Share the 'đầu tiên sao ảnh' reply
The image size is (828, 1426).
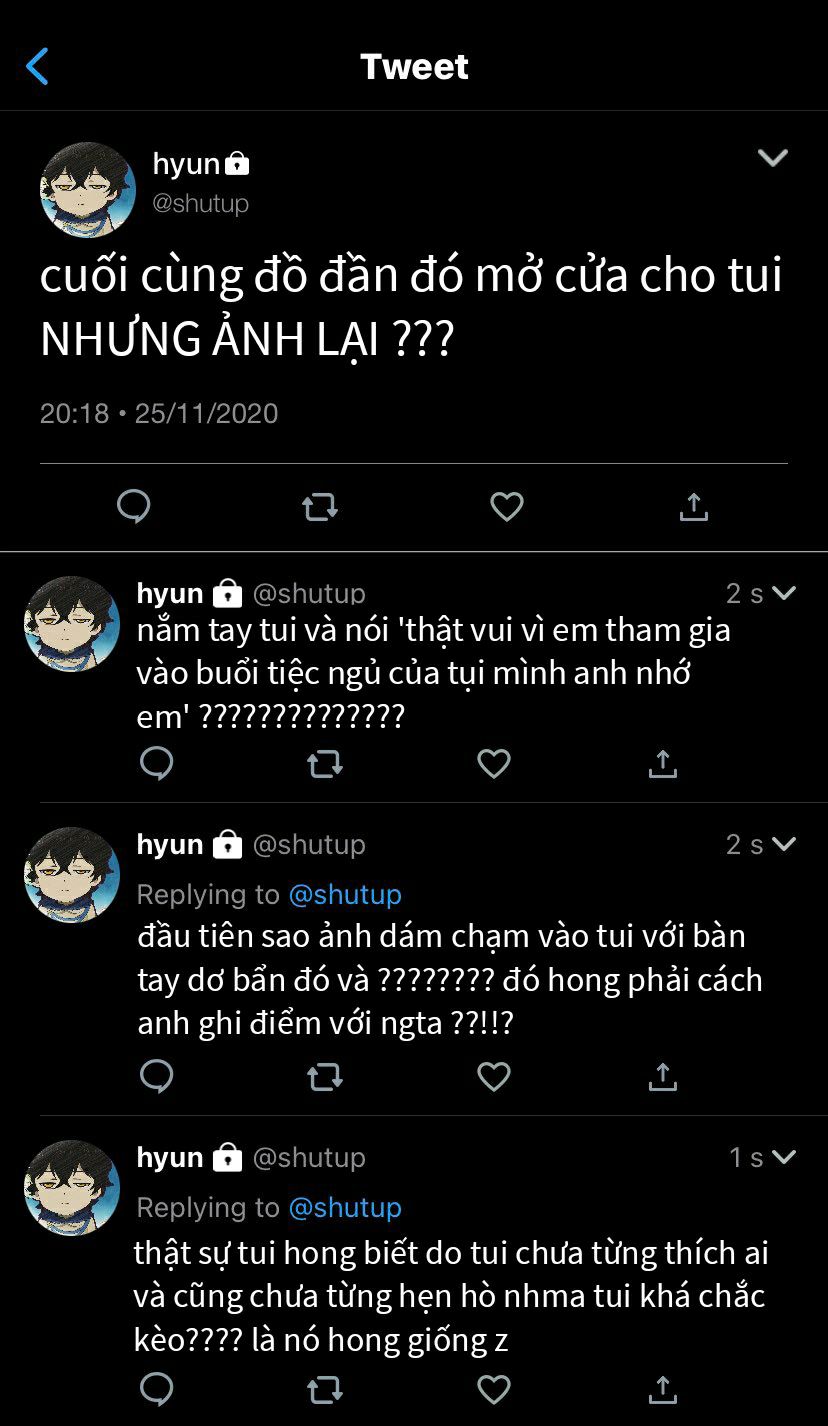662,1077
